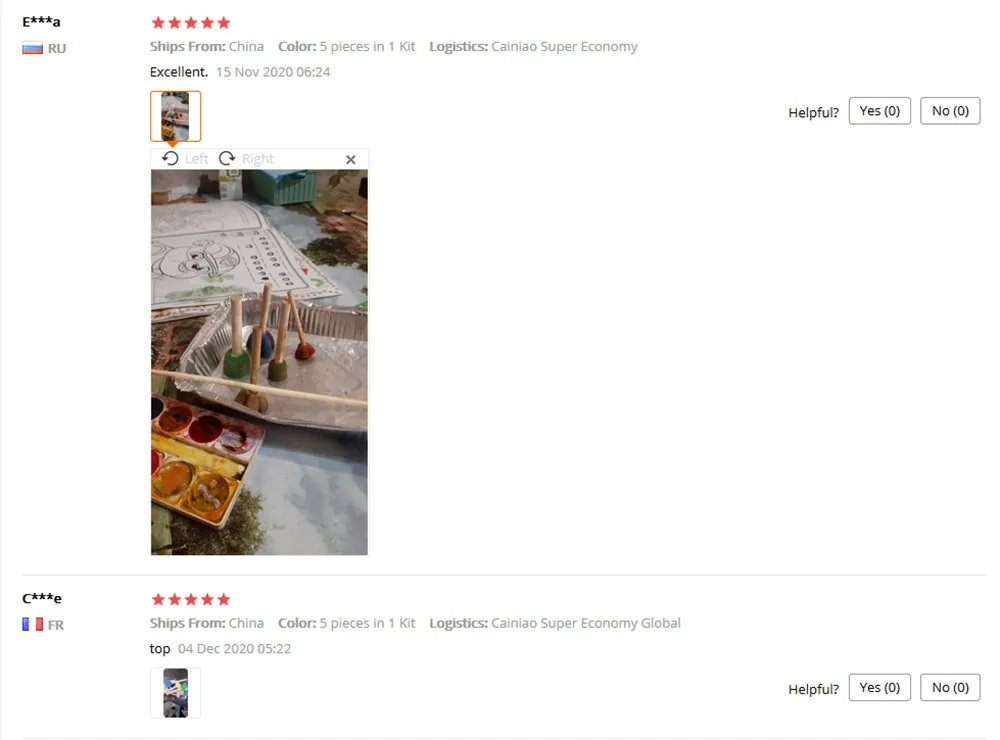Vote Yes on C***e's review
Image resolution: width=1000 pixels, height=740 pixels.
879,688
